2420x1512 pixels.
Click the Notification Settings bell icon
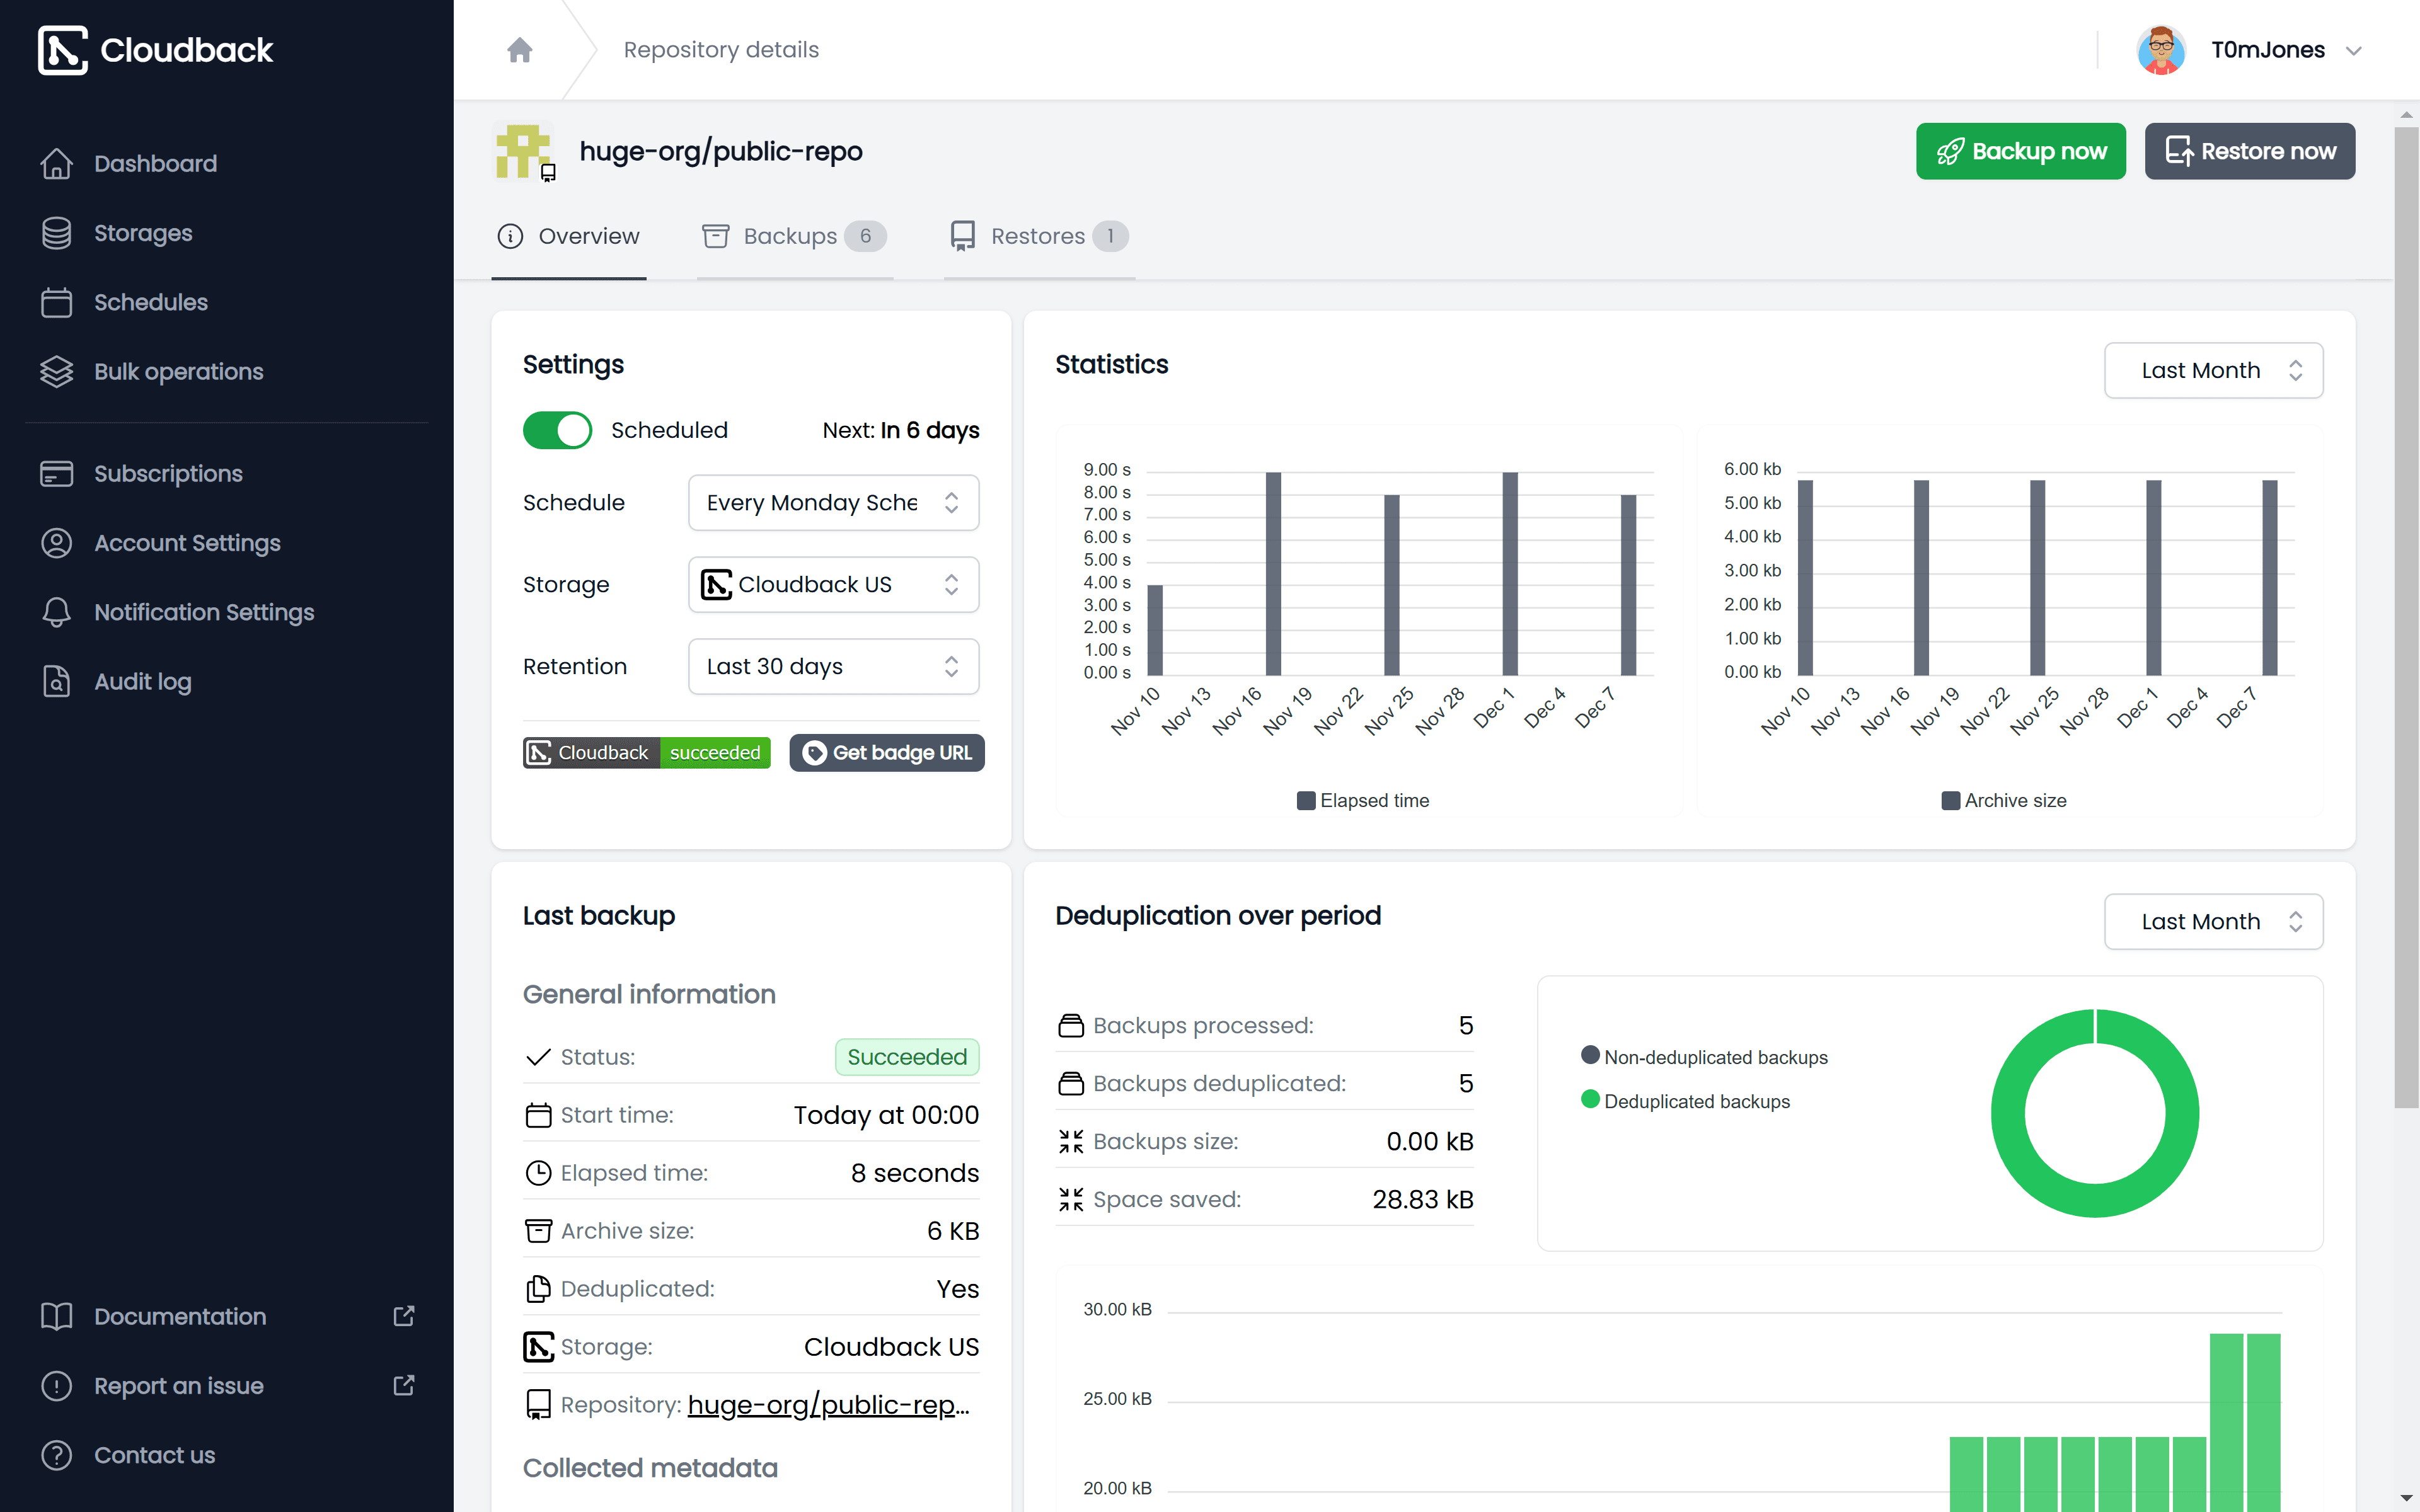(56, 612)
